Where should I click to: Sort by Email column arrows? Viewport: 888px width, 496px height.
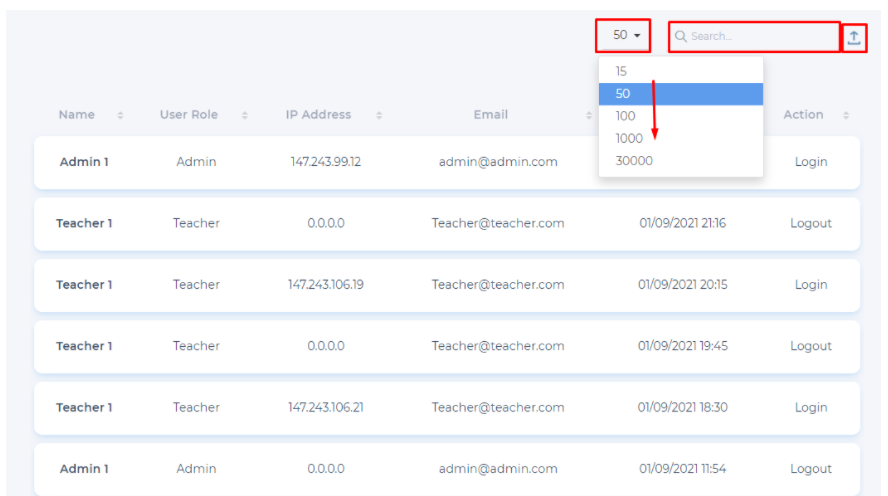(588, 116)
